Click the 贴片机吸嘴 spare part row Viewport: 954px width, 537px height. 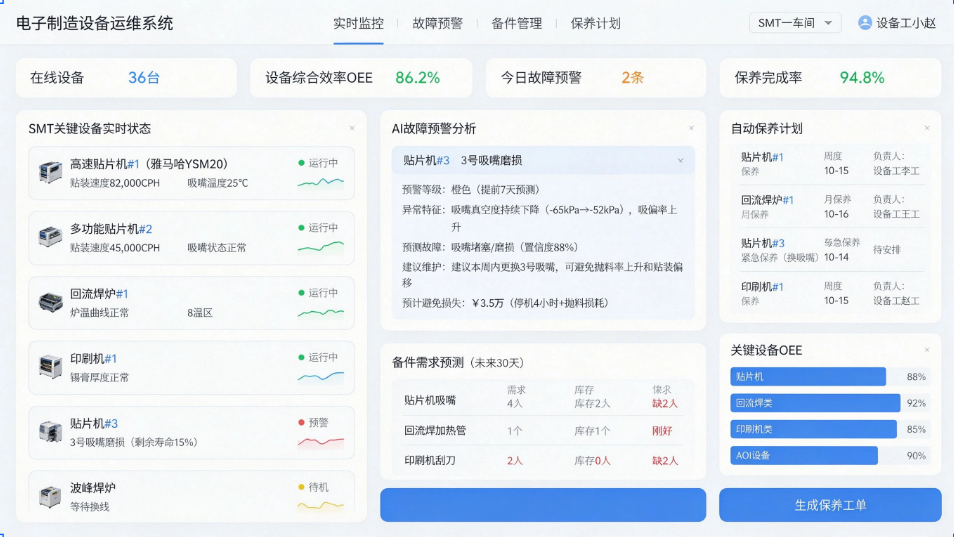point(543,398)
